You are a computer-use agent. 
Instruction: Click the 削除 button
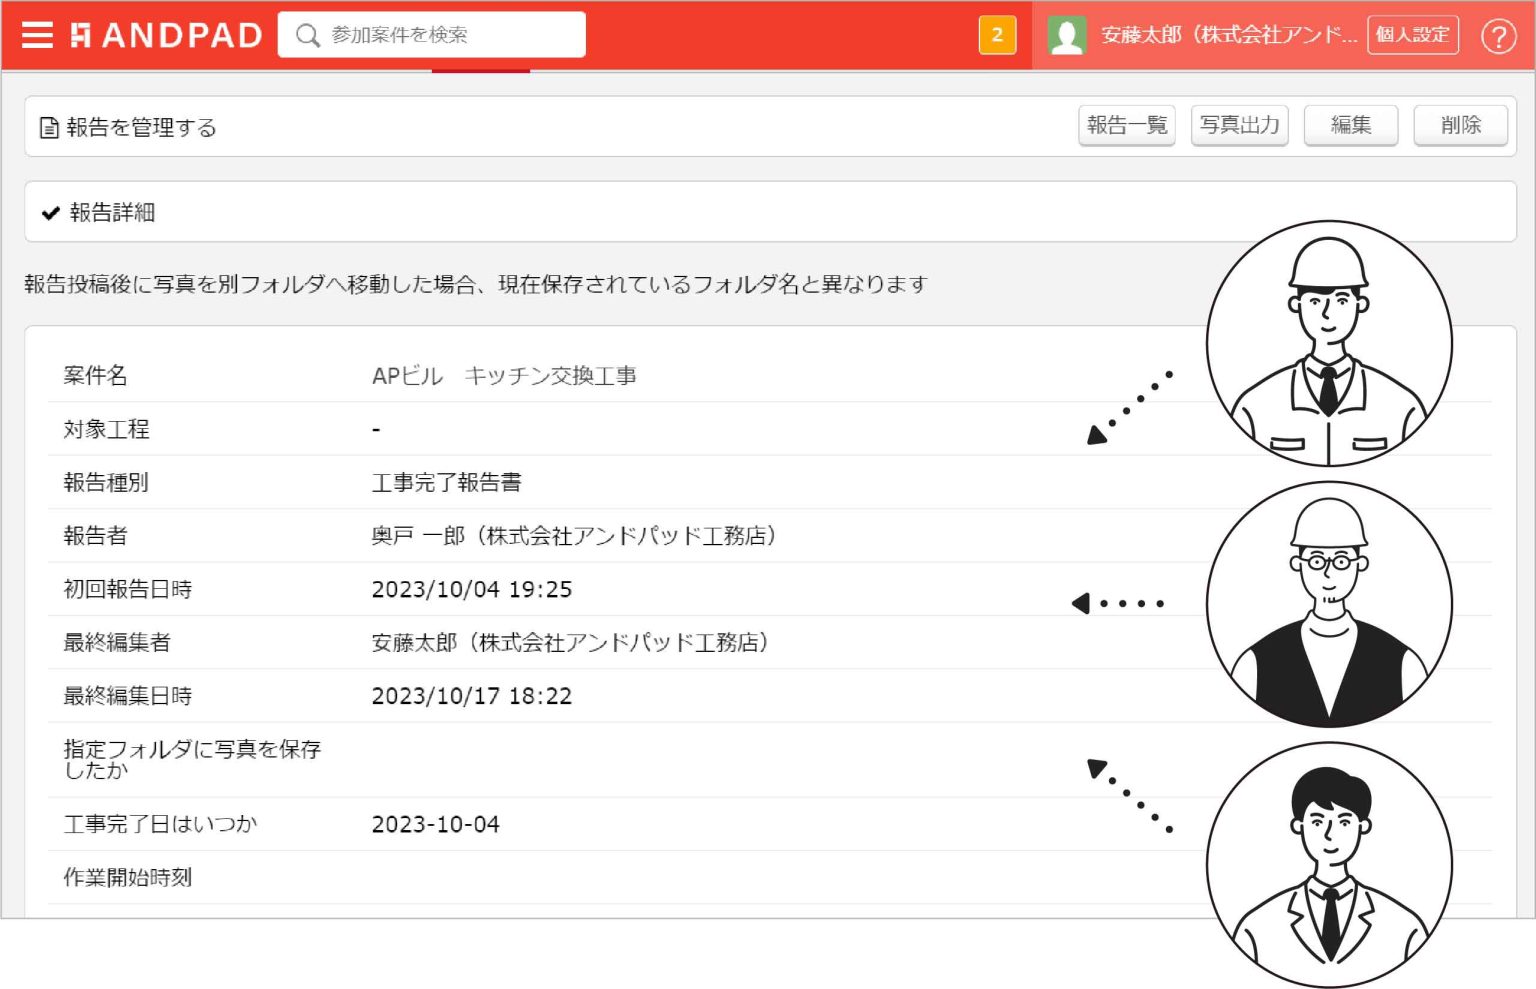(1461, 126)
